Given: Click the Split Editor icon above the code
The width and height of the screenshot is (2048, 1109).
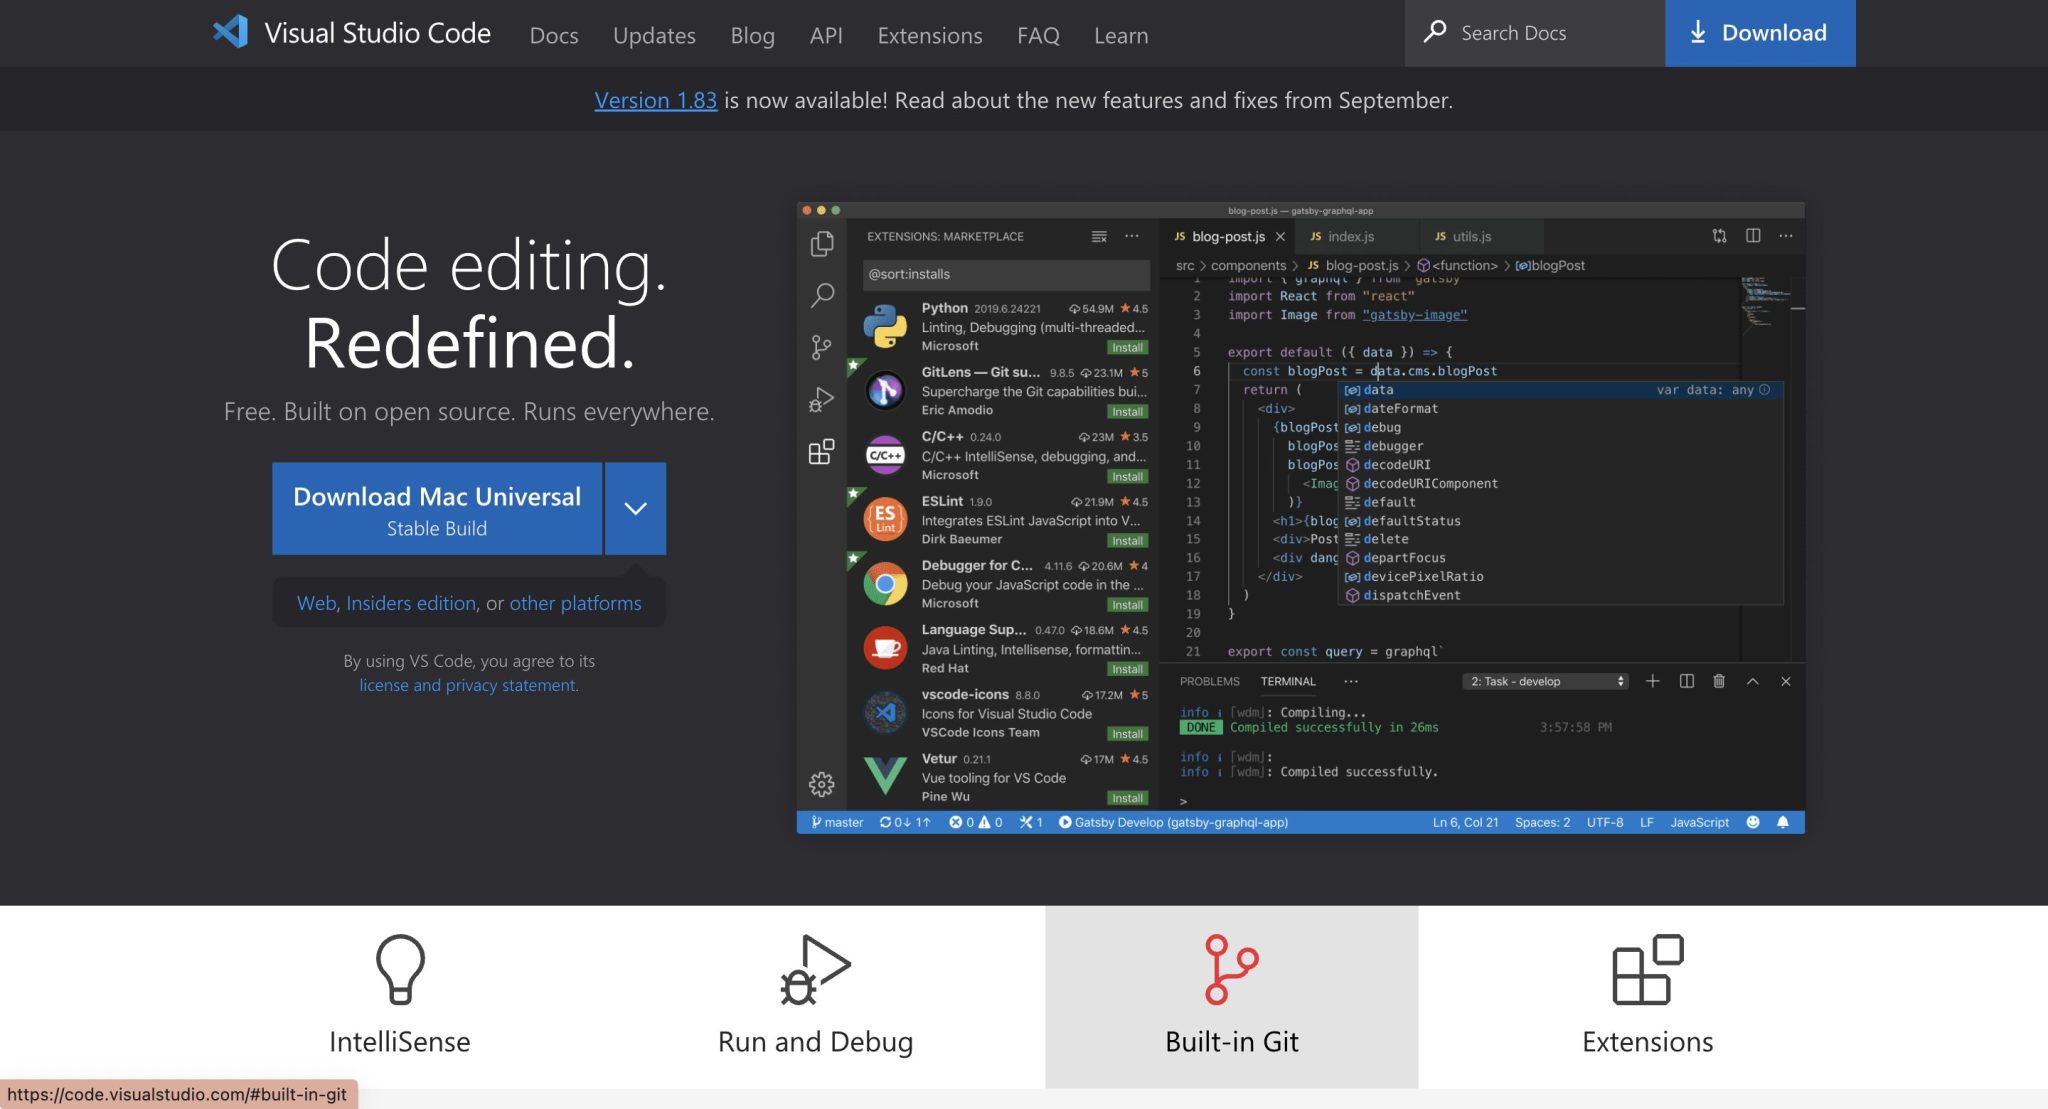Looking at the screenshot, I should tap(1752, 236).
